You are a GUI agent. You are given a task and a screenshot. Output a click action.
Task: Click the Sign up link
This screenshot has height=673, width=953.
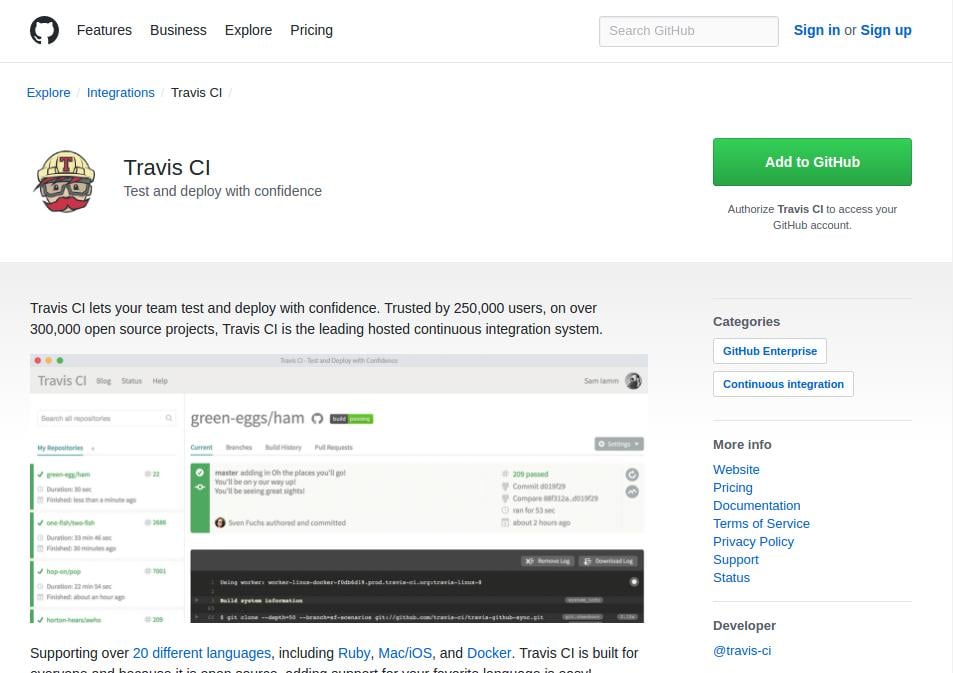886,30
